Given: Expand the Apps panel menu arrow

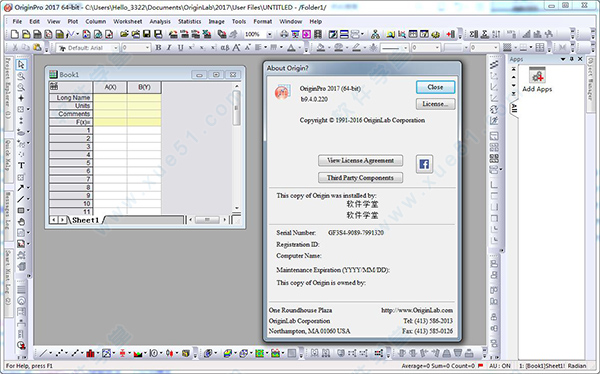Looking at the screenshot, I should click(563, 59).
